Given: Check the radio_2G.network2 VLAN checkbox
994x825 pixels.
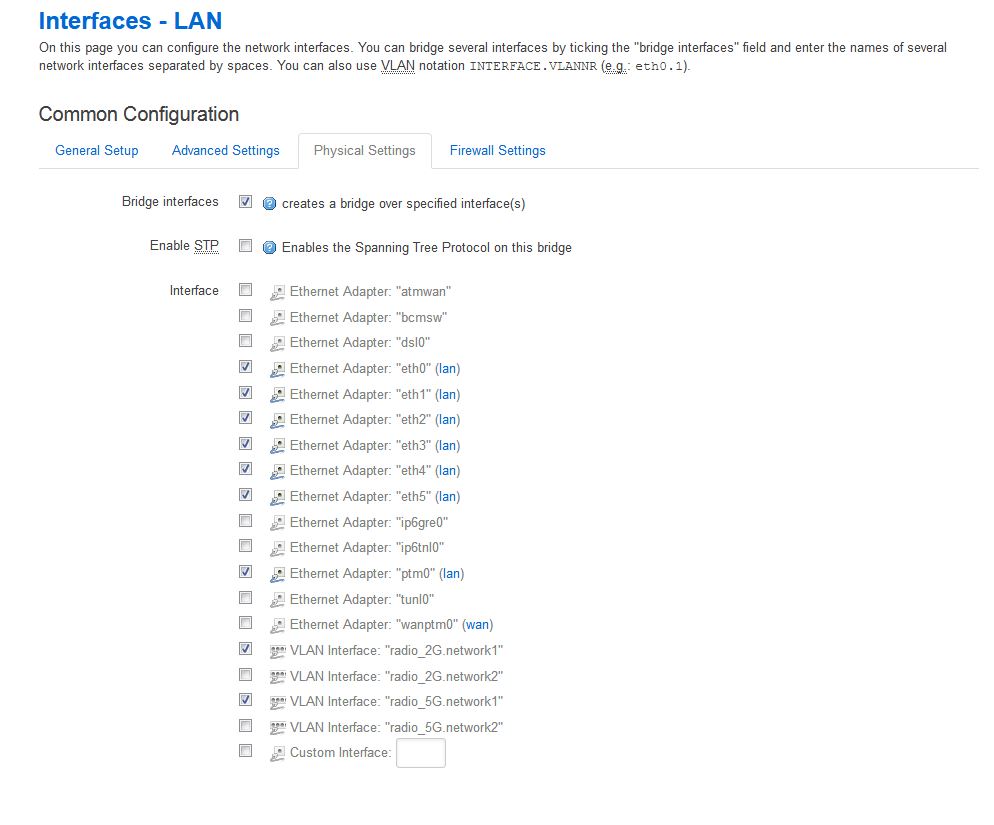Looking at the screenshot, I should (x=245, y=674).
